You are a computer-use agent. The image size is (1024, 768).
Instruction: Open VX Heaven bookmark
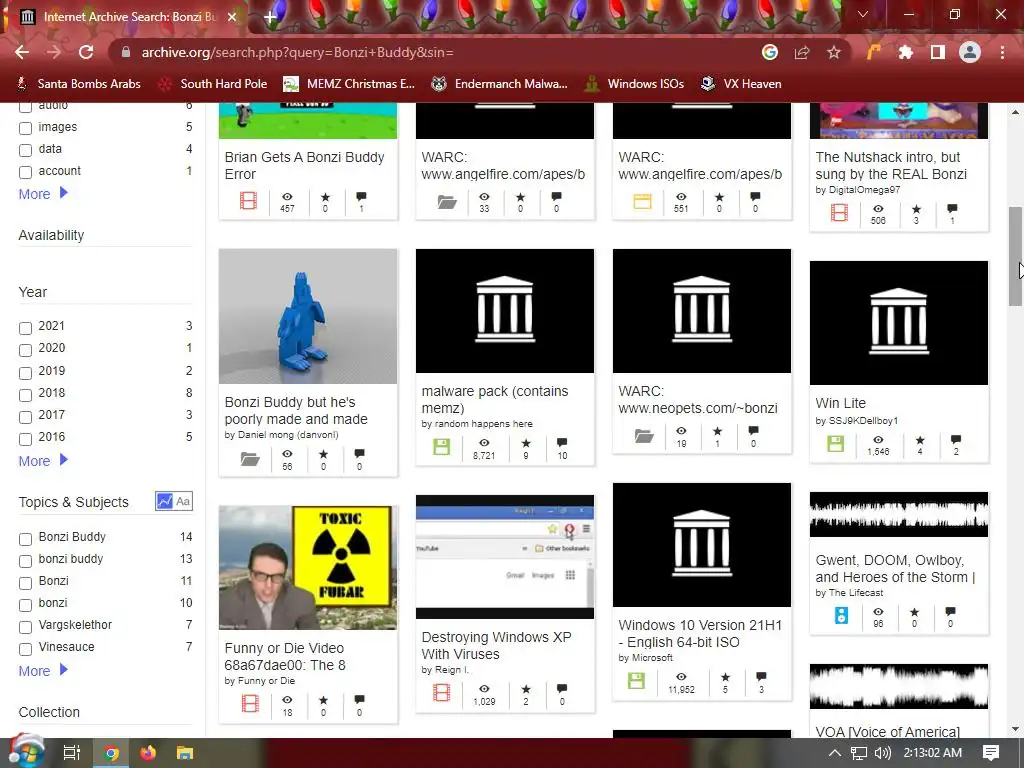coord(741,84)
